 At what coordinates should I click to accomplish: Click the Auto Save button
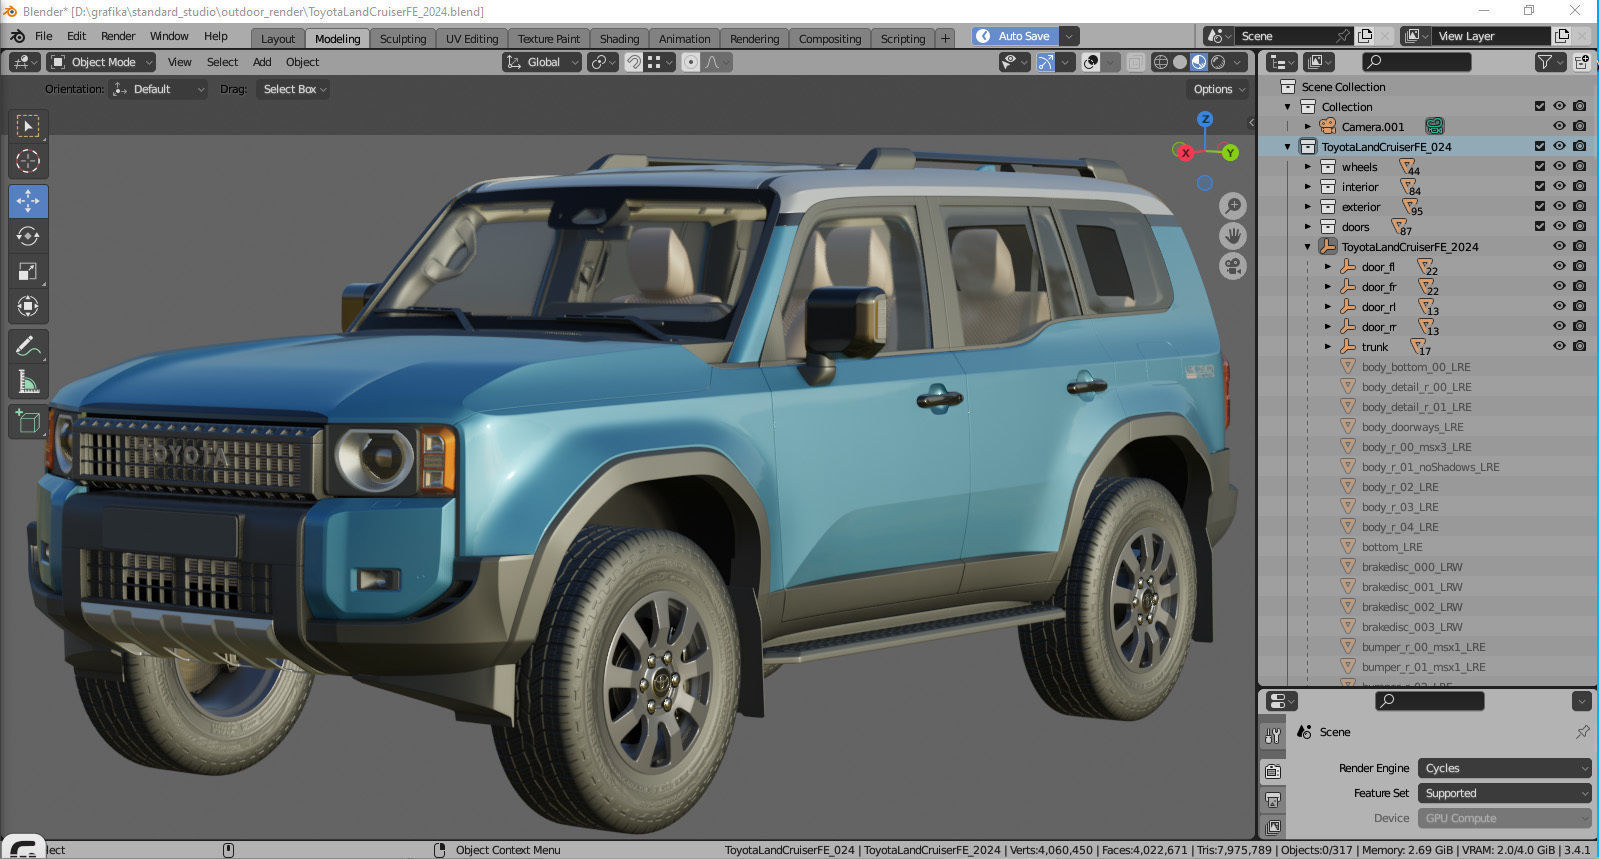[1015, 36]
